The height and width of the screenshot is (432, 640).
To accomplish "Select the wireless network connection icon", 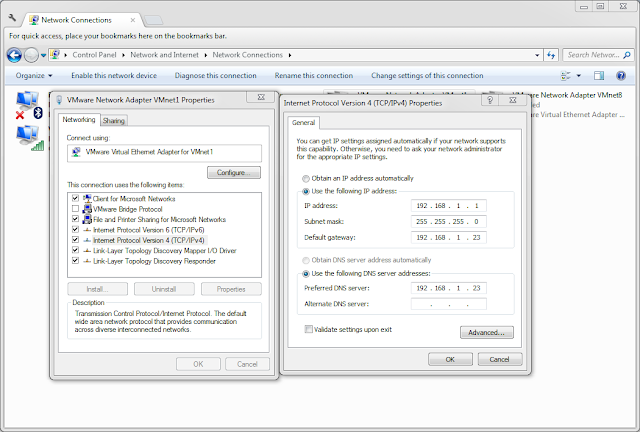I will click(x=30, y=138).
